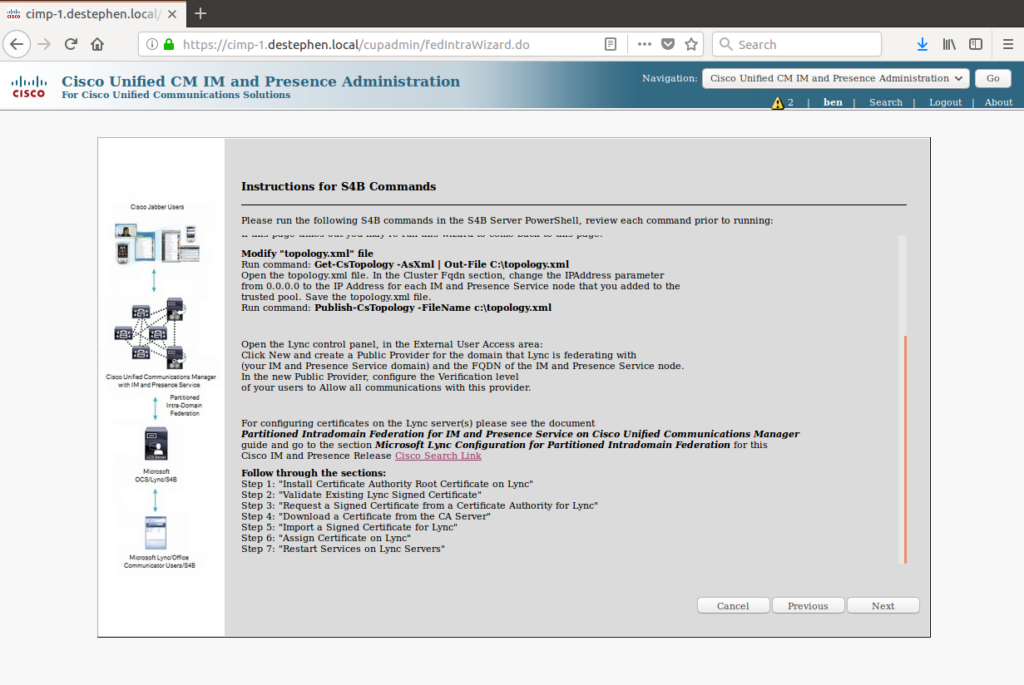Show sidebars toolbar icon

point(976,44)
